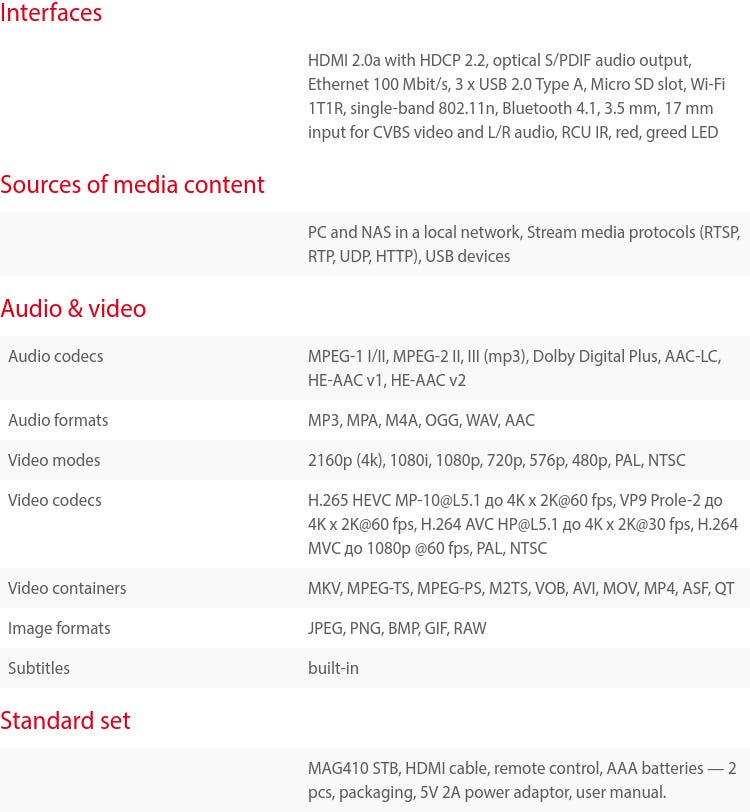Click the Video modes row label
This screenshot has height=812, width=750.
click(x=54, y=460)
